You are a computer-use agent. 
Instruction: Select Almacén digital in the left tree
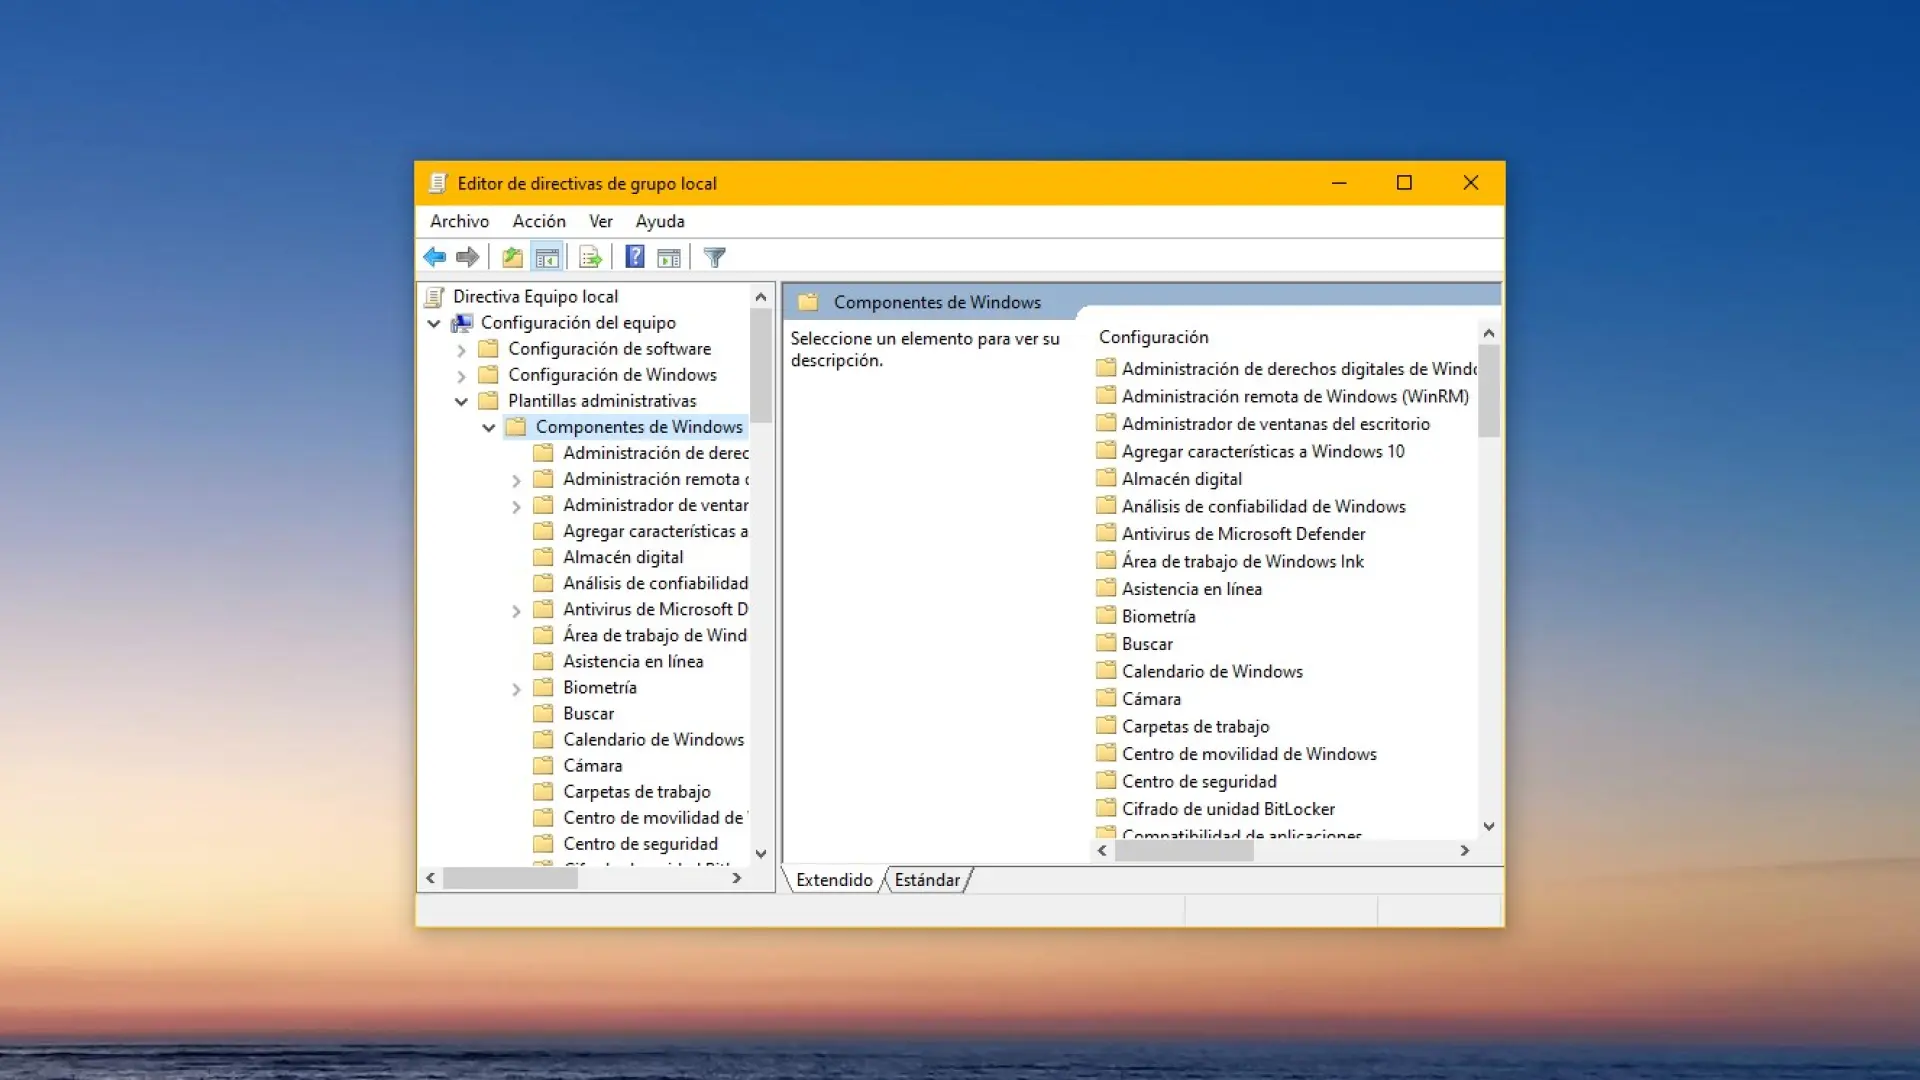(622, 557)
